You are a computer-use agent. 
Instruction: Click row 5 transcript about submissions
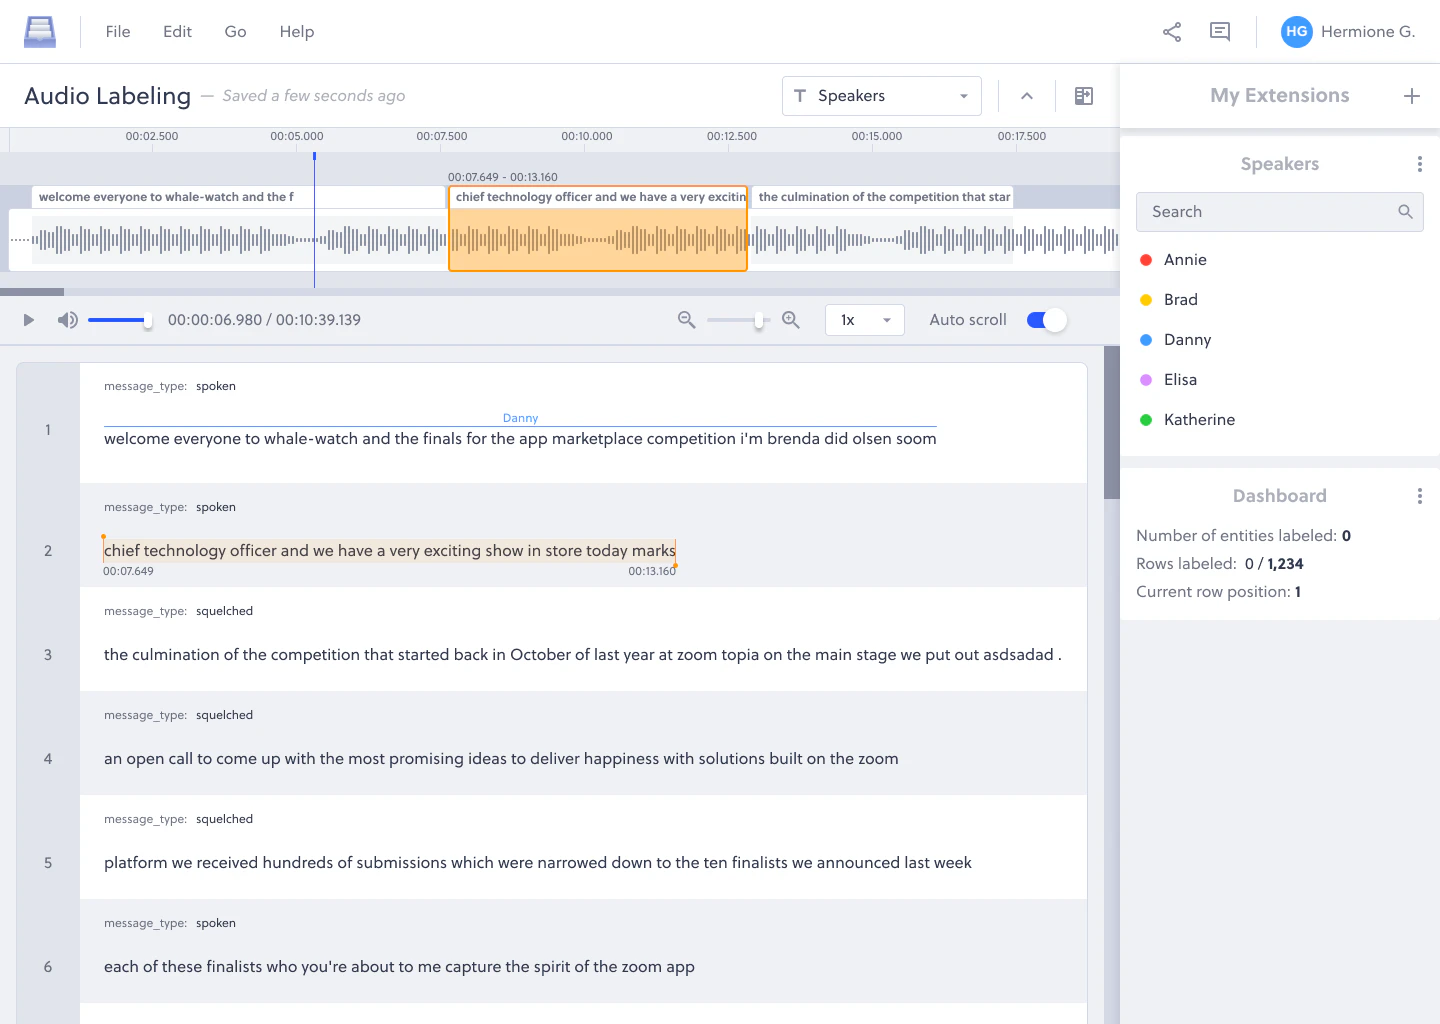pyautogui.click(x=538, y=863)
